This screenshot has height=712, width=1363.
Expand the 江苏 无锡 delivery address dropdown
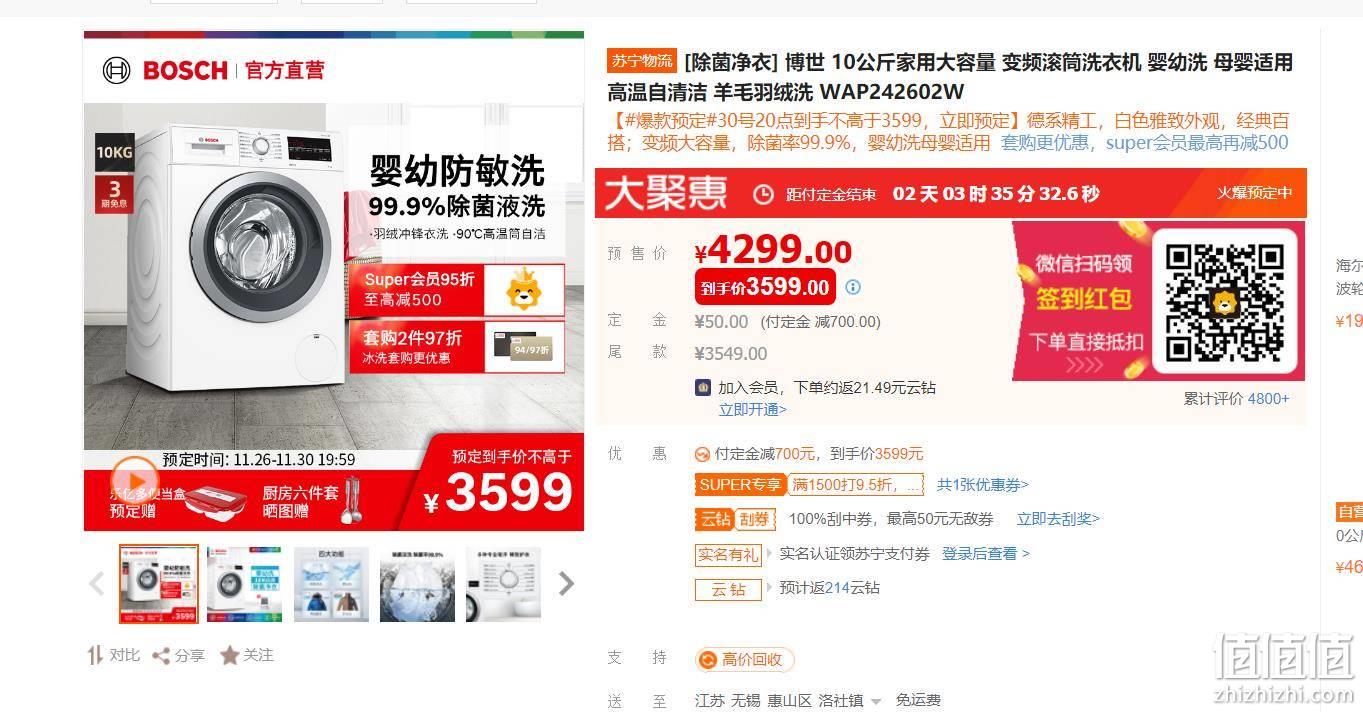[876, 702]
